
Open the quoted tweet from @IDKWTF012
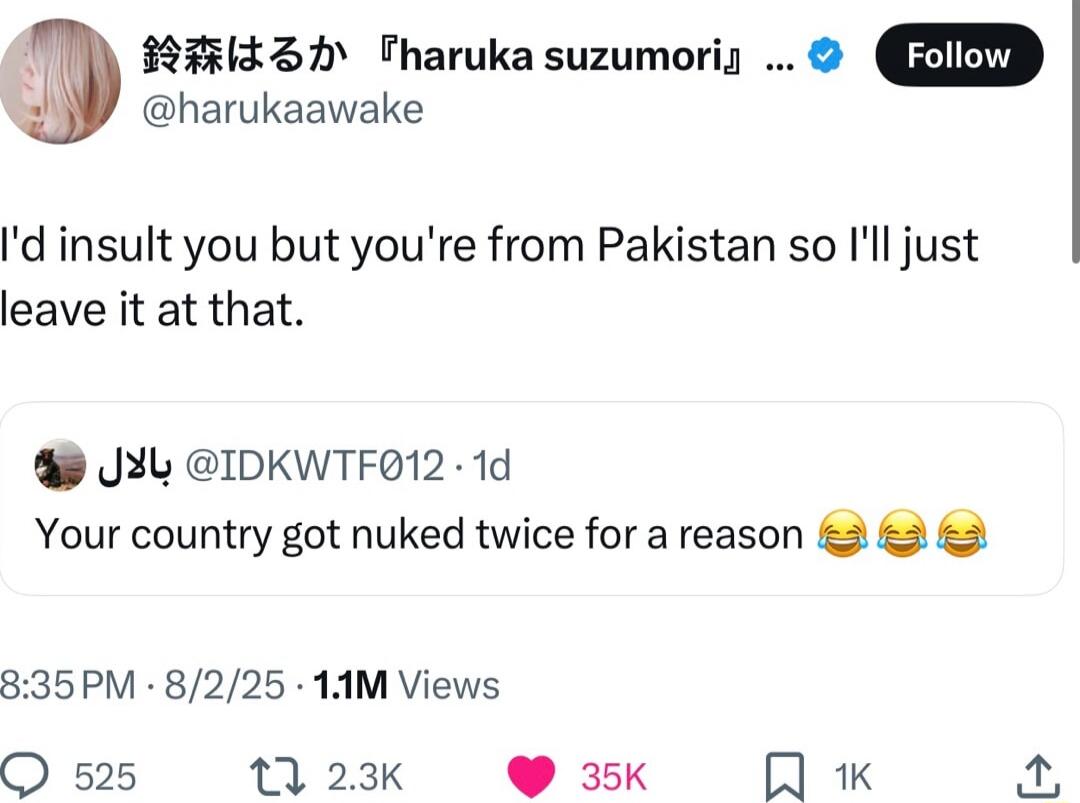point(531,499)
